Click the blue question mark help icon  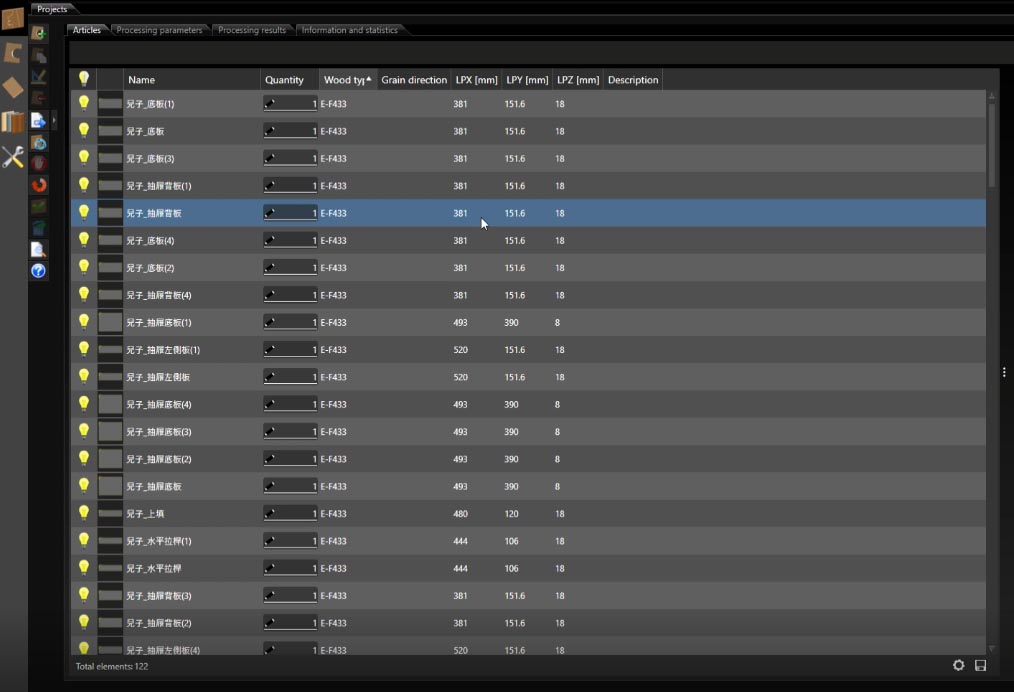[38, 271]
